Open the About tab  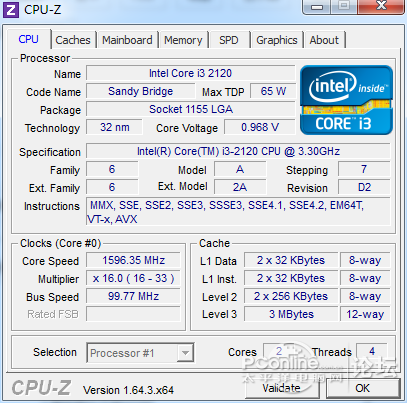(324, 40)
